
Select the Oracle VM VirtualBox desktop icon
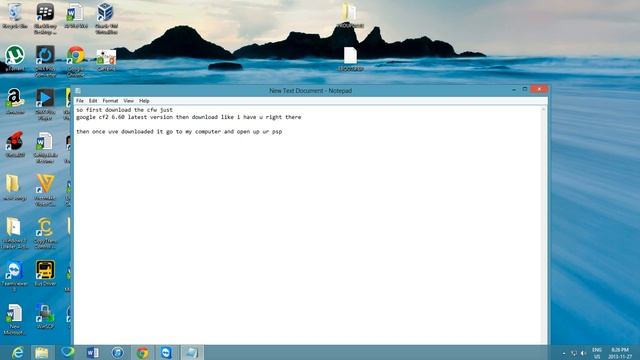(x=106, y=18)
